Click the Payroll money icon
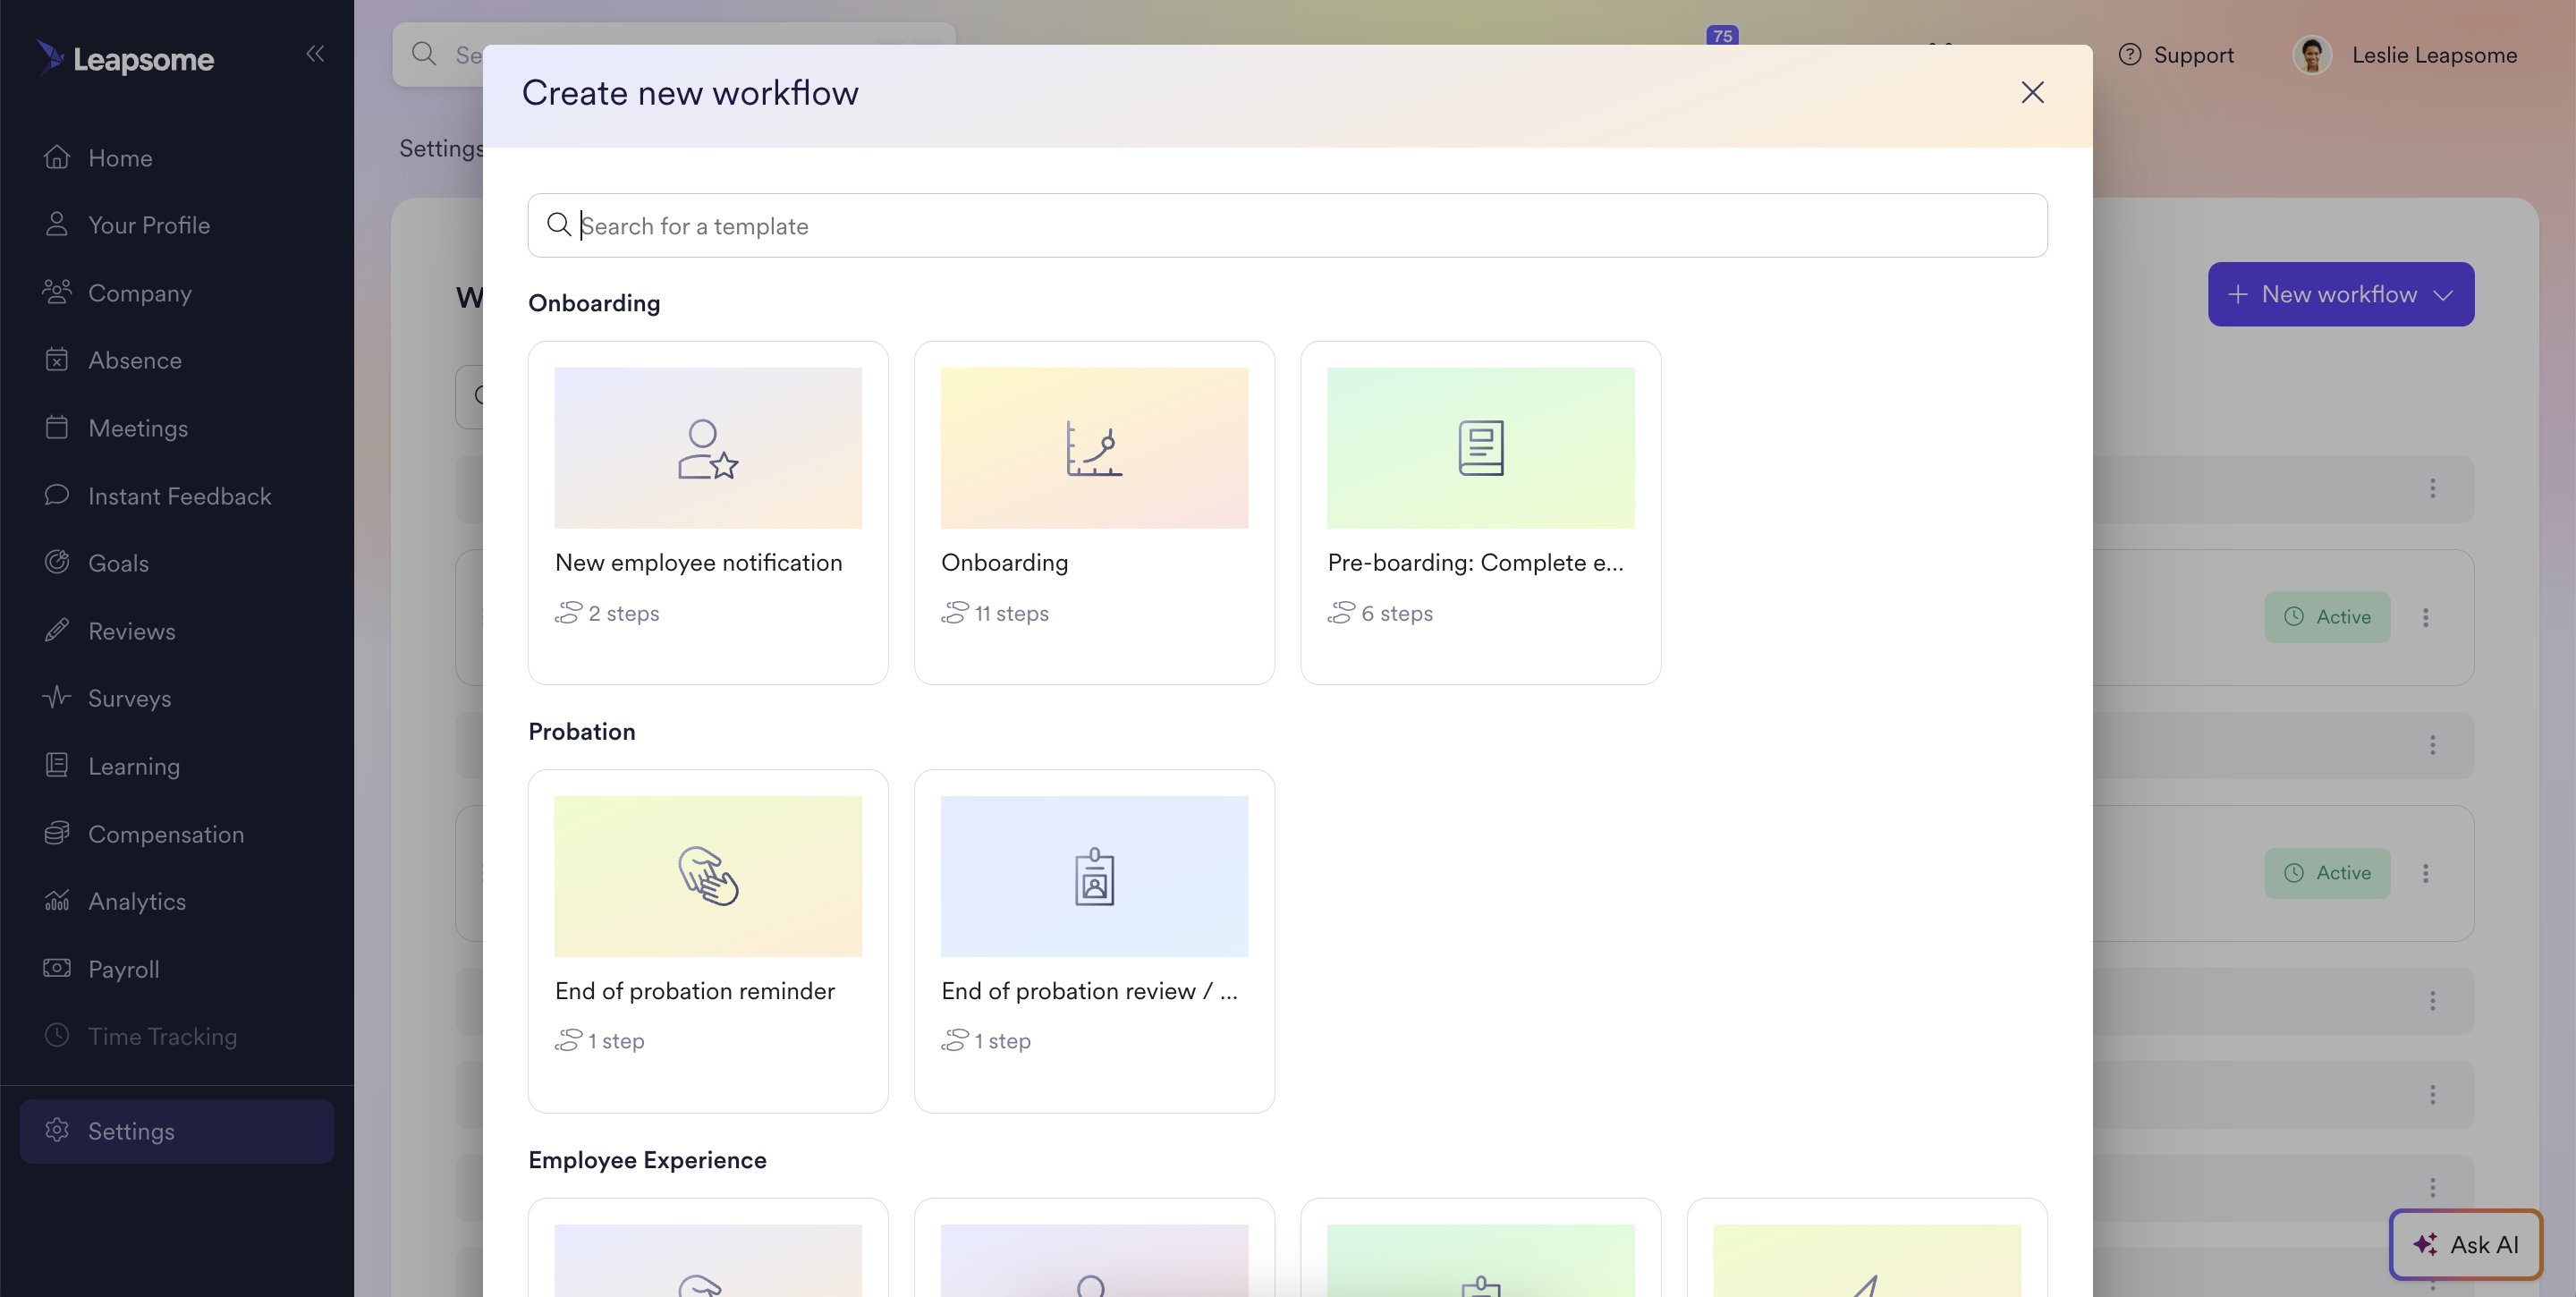Image resolution: width=2576 pixels, height=1297 pixels. pyautogui.click(x=57, y=968)
